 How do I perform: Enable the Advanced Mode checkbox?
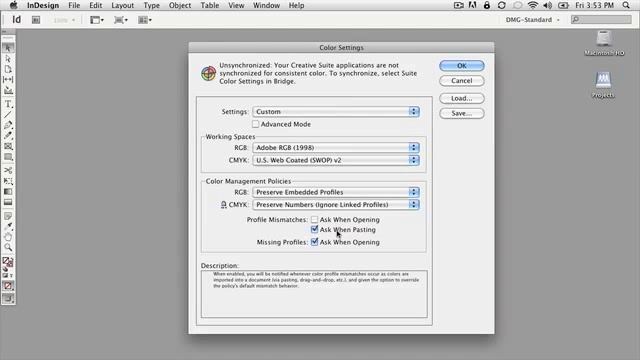pos(256,124)
